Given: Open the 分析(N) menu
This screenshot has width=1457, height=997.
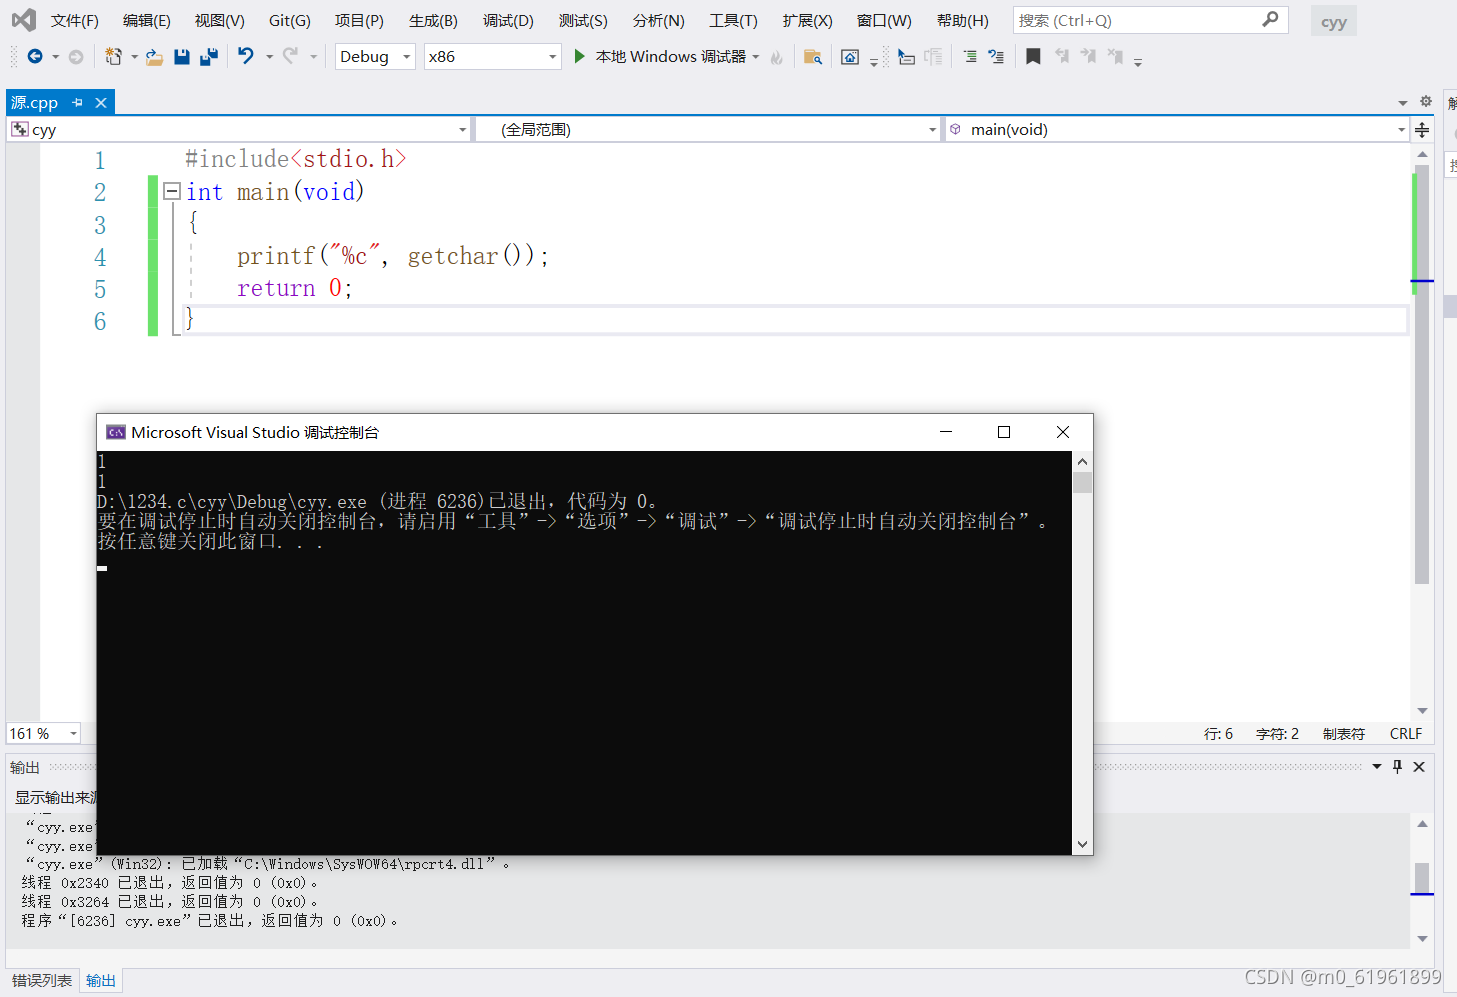Looking at the screenshot, I should [x=659, y=20].
